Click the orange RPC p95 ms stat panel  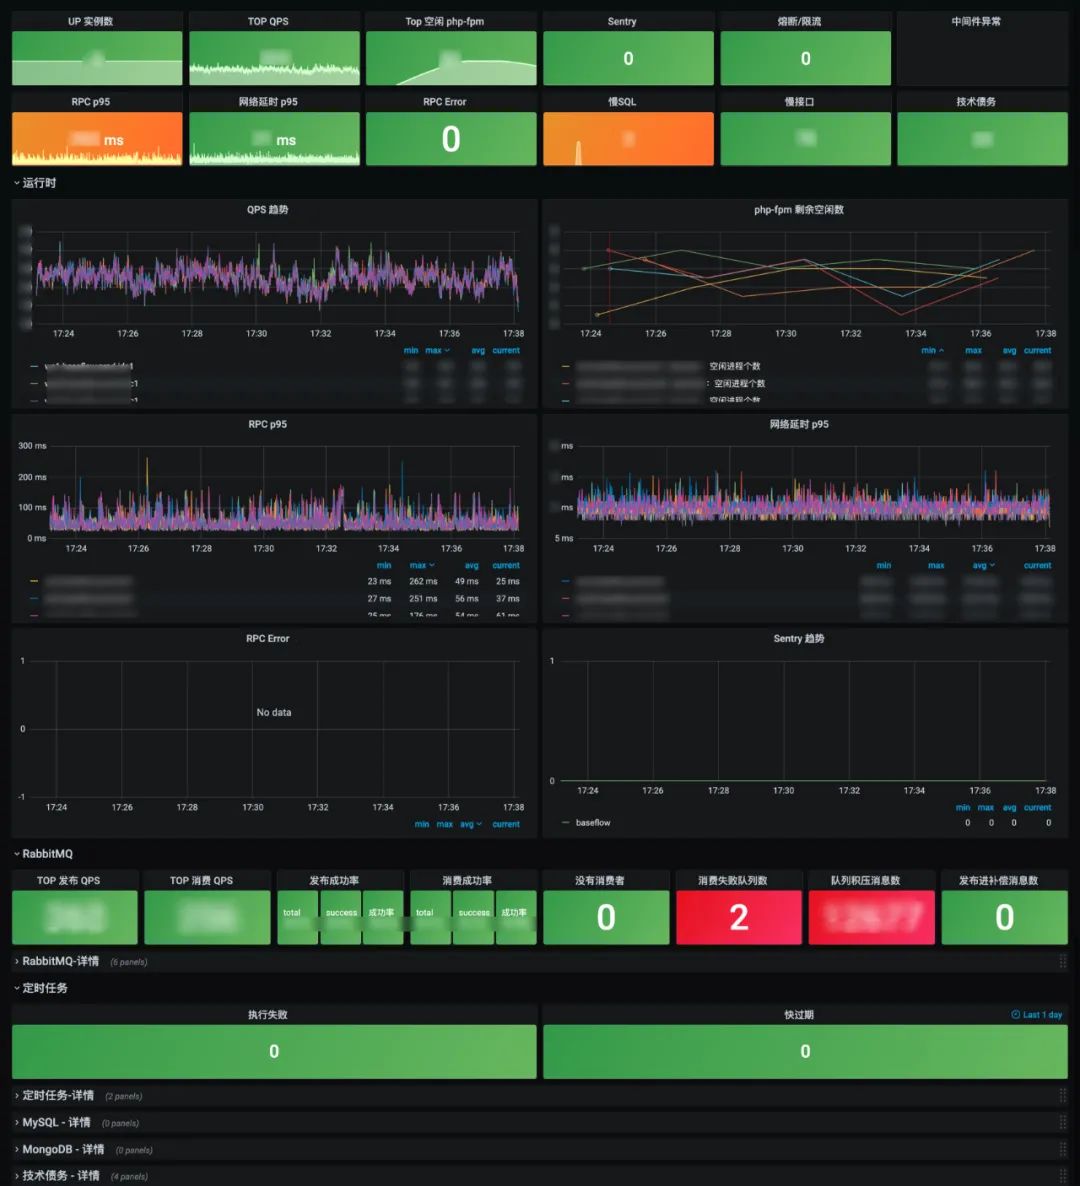pyautogui.click(x=97, y=138)
